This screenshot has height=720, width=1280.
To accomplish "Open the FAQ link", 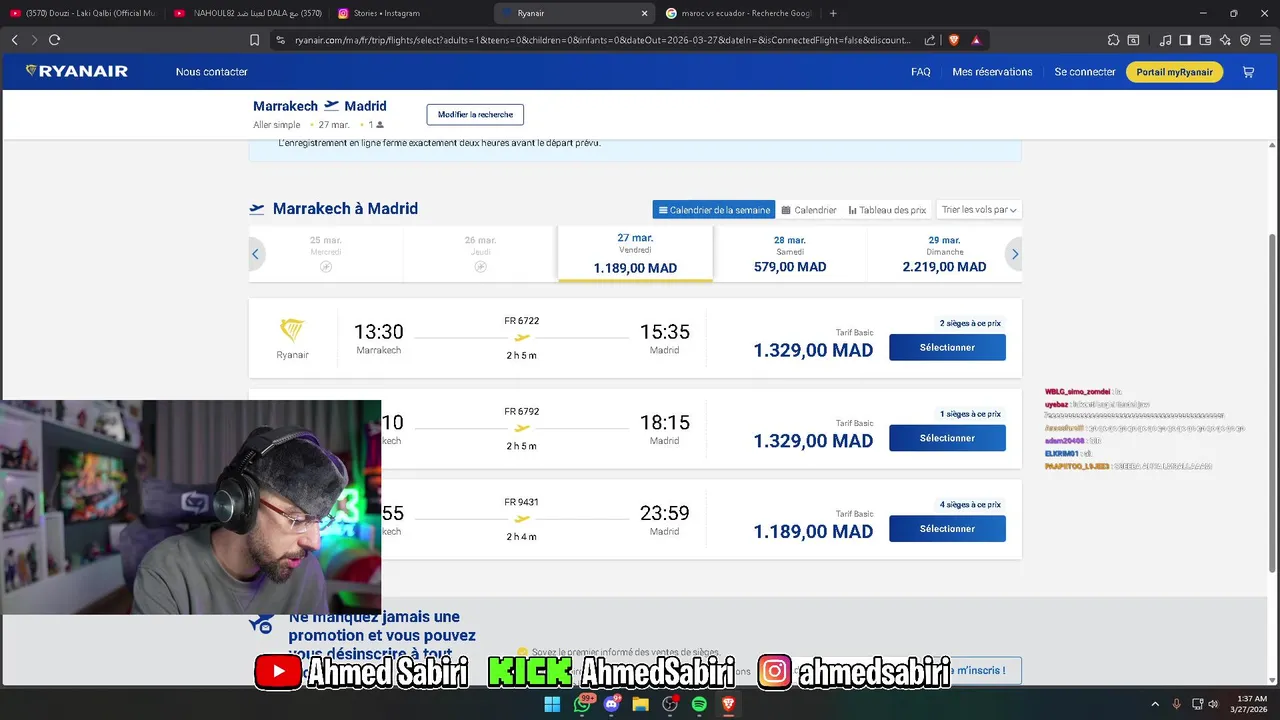I will point(921,72).
